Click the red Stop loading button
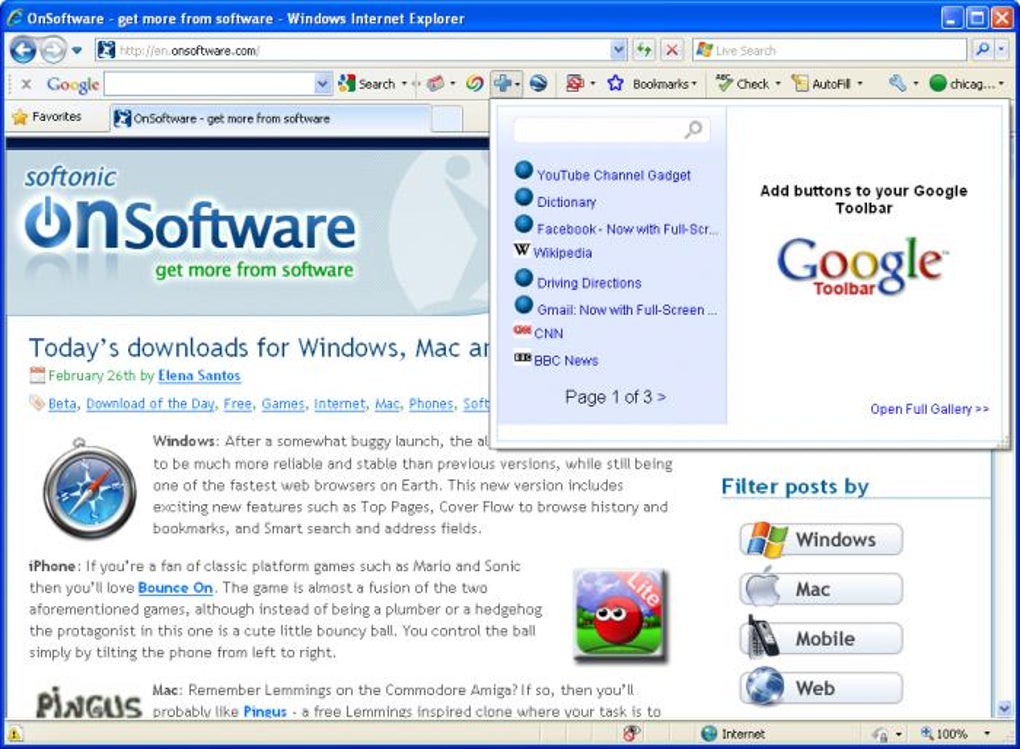 click(672, 50)
